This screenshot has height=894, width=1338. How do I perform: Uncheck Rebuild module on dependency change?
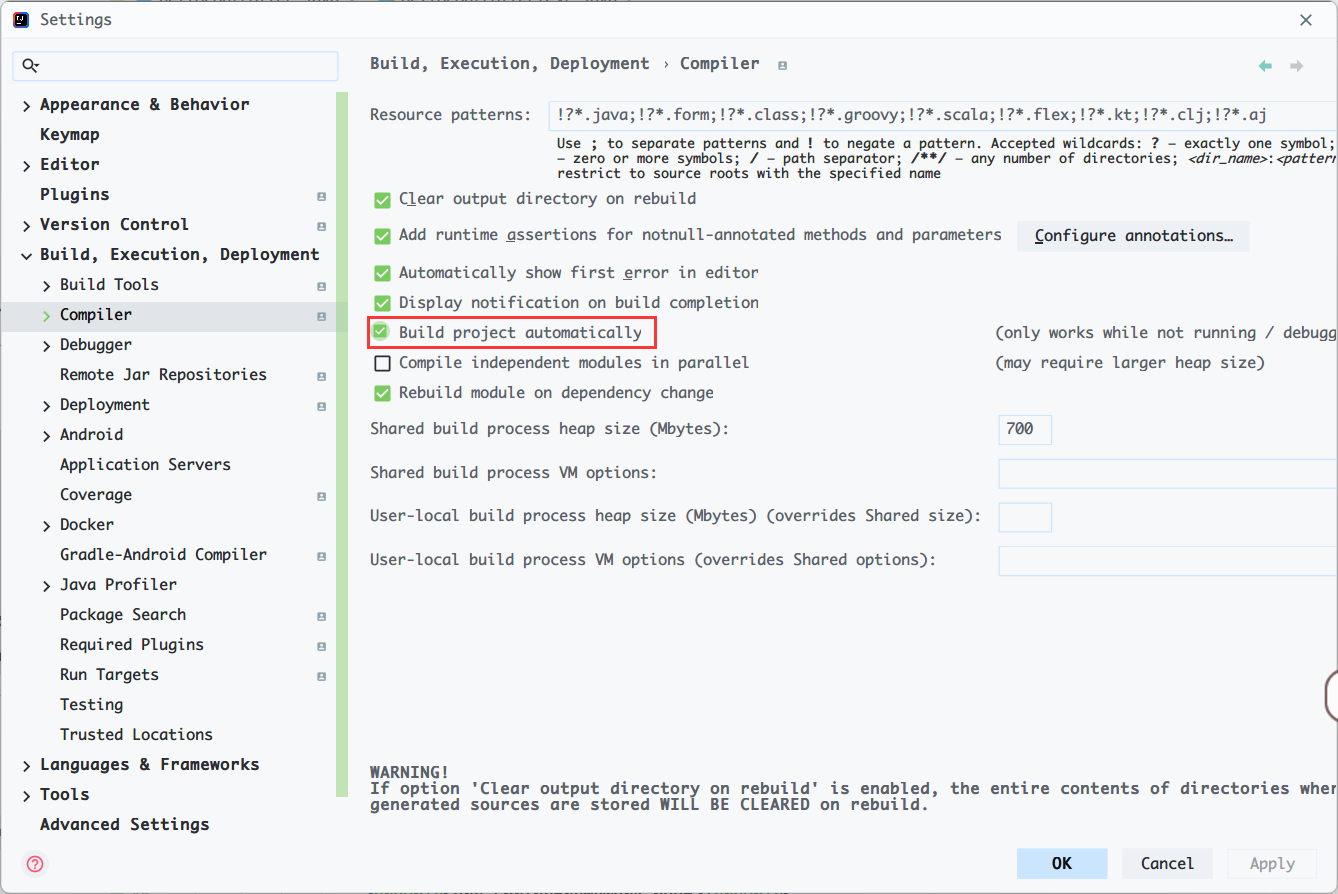point(382,393)
